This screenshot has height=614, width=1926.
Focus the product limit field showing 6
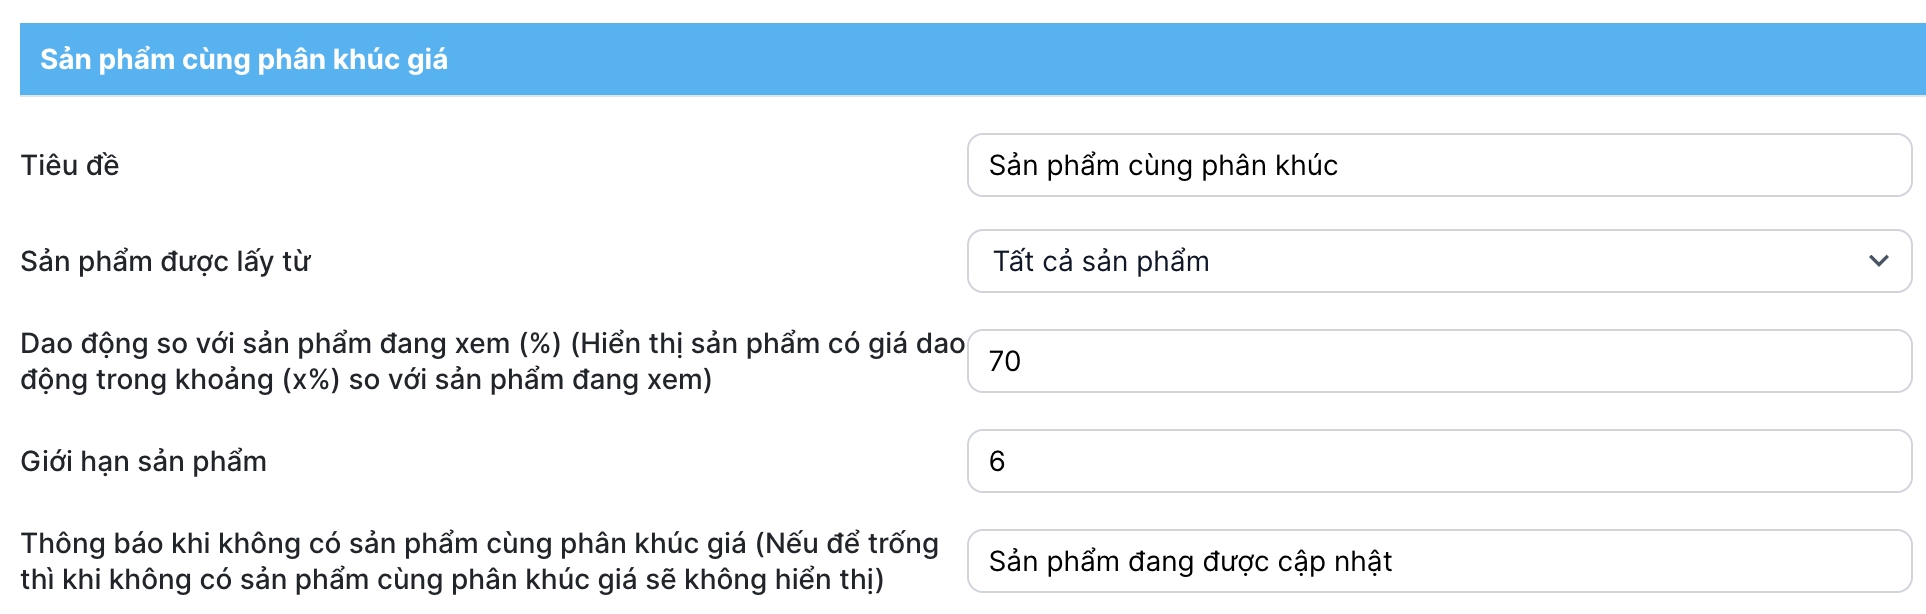pos(1438,461)
